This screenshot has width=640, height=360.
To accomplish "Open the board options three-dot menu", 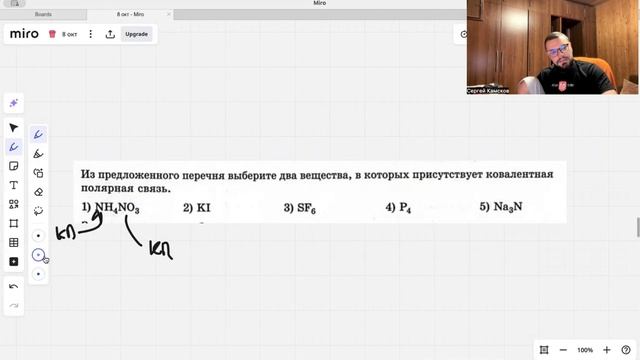I will (91, 34).
